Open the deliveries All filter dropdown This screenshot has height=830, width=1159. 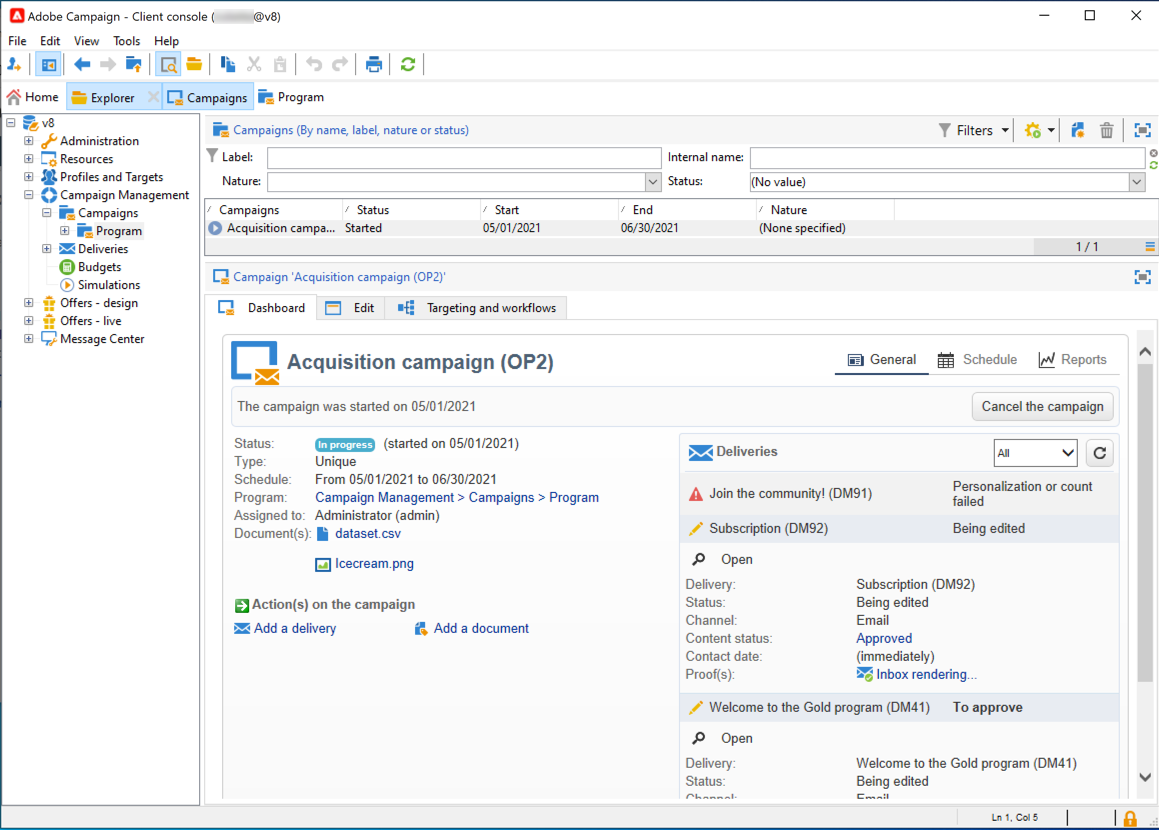pyautogui.click(x=1036, y=453)
